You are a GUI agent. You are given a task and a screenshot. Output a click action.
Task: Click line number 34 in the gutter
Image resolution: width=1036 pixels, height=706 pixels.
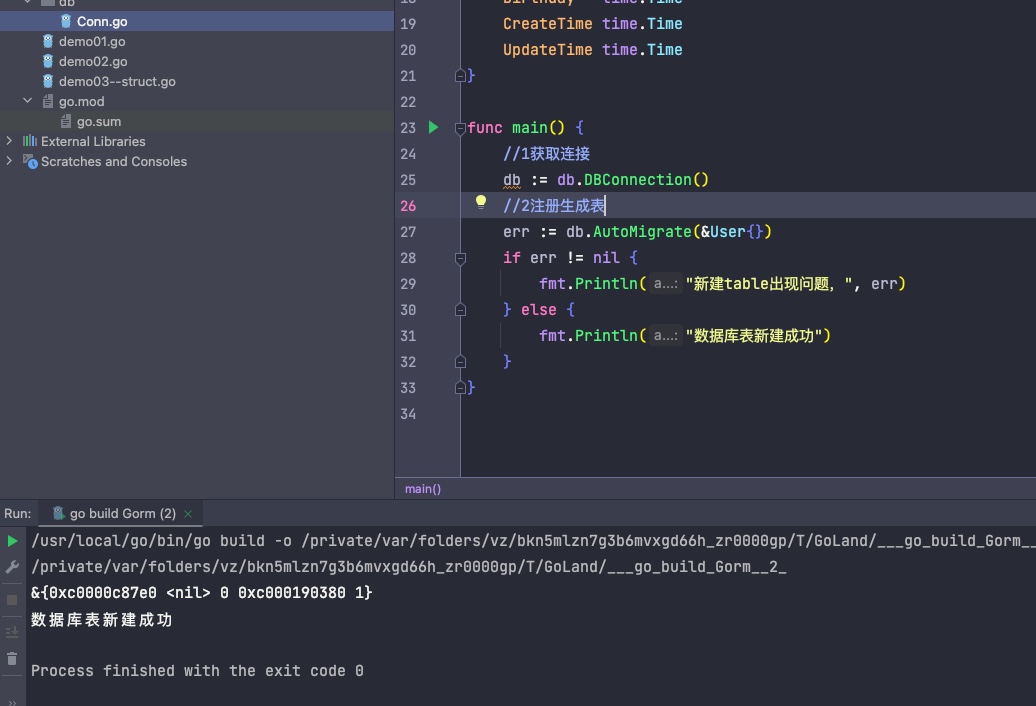click(x=408, y=414)
